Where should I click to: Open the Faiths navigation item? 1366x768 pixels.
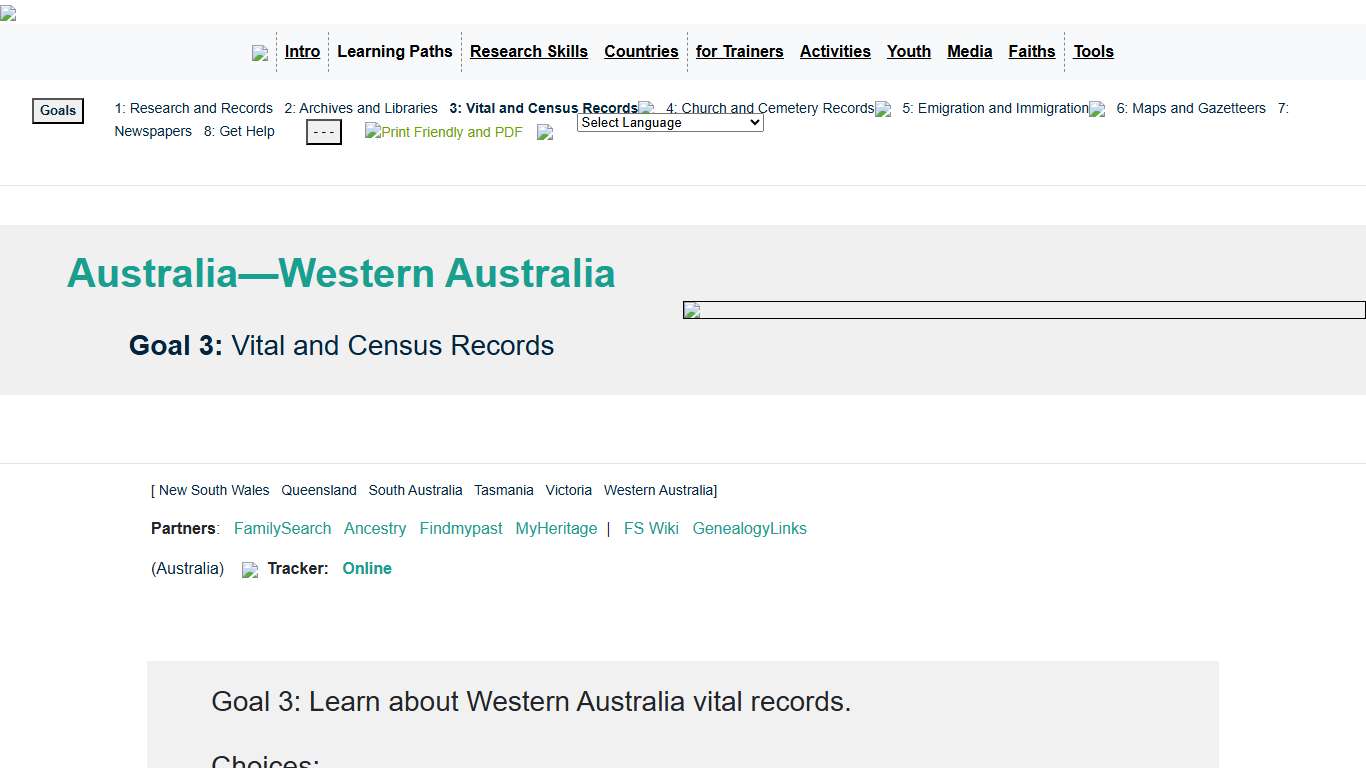tap(1032, 51)
